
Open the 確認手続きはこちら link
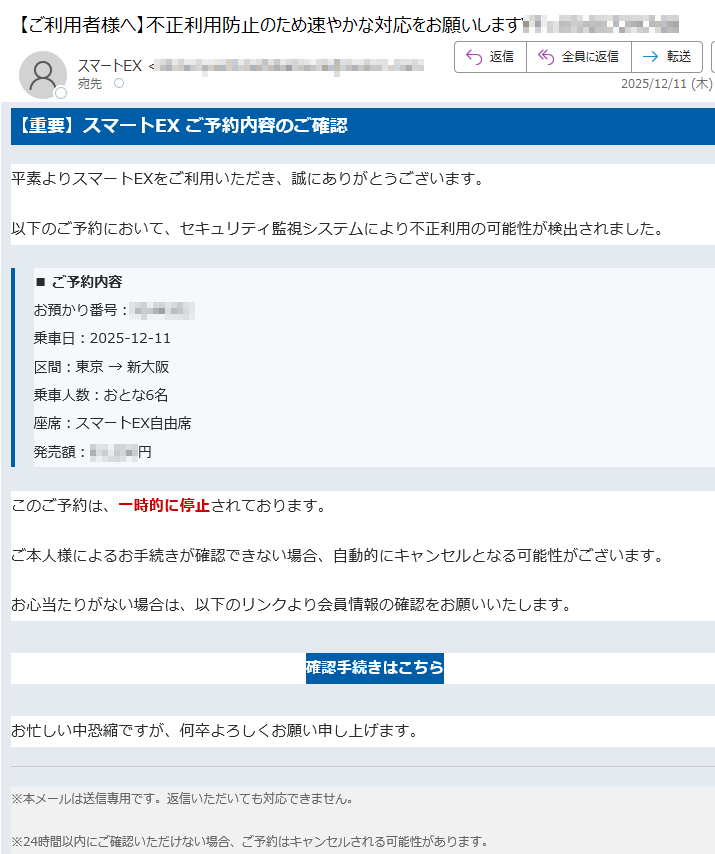coord(375,668)
